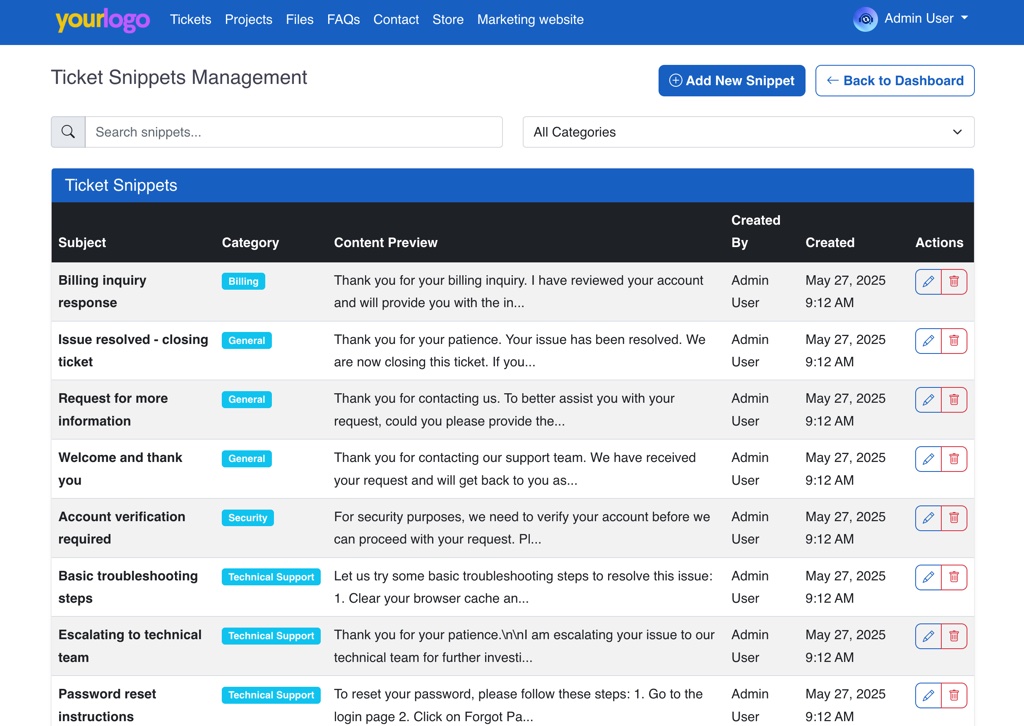Delete the Billing inquiry response snippet

[954, 282]
